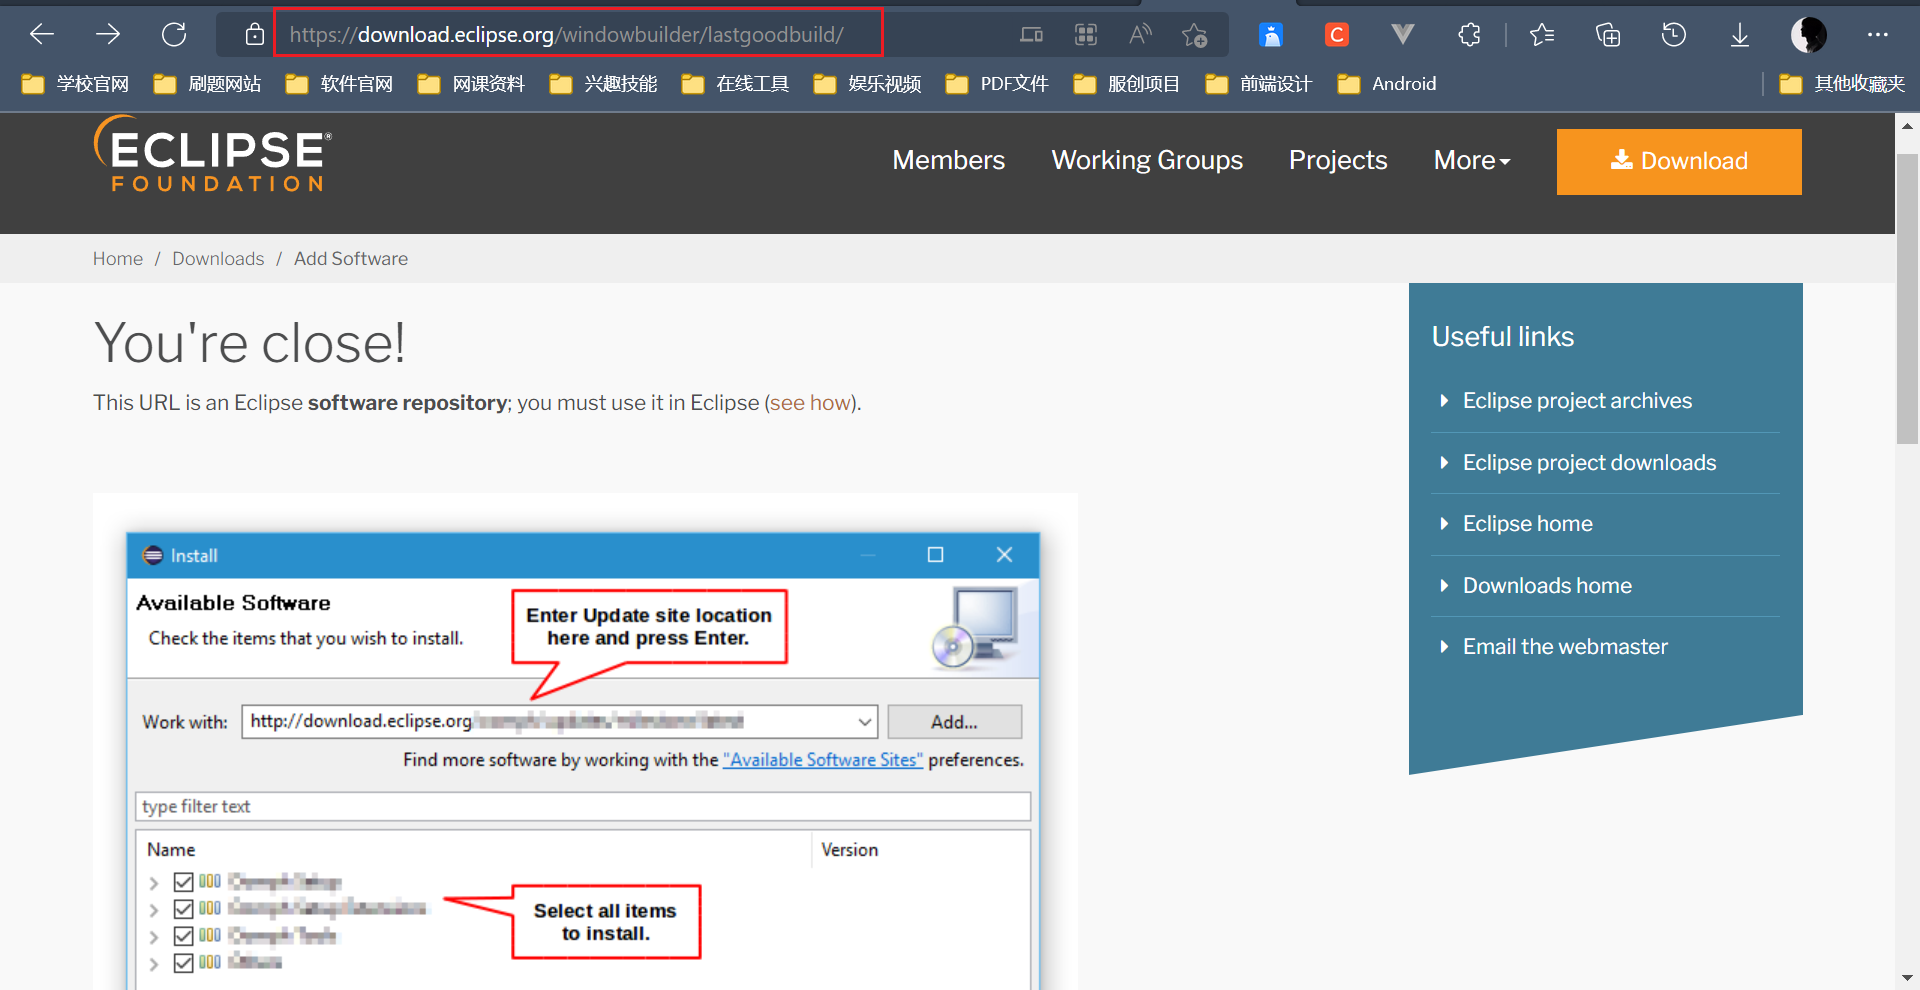Open Eclipse project downloads link
Image resolution: width=1920 pixels, height=990 pixels.
pos(1589,463)
